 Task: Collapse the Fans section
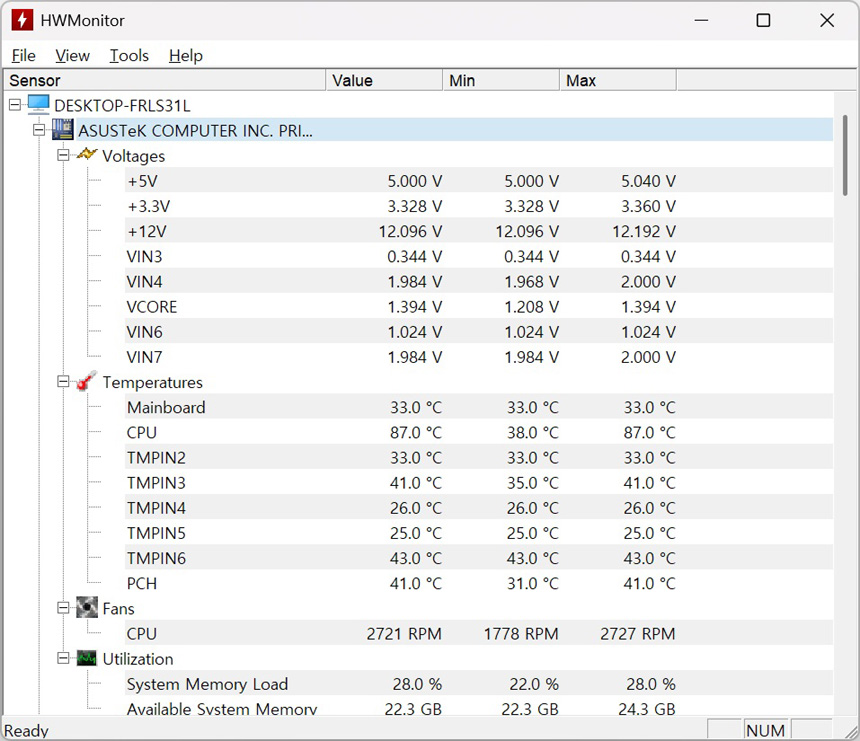coord(63,608)
